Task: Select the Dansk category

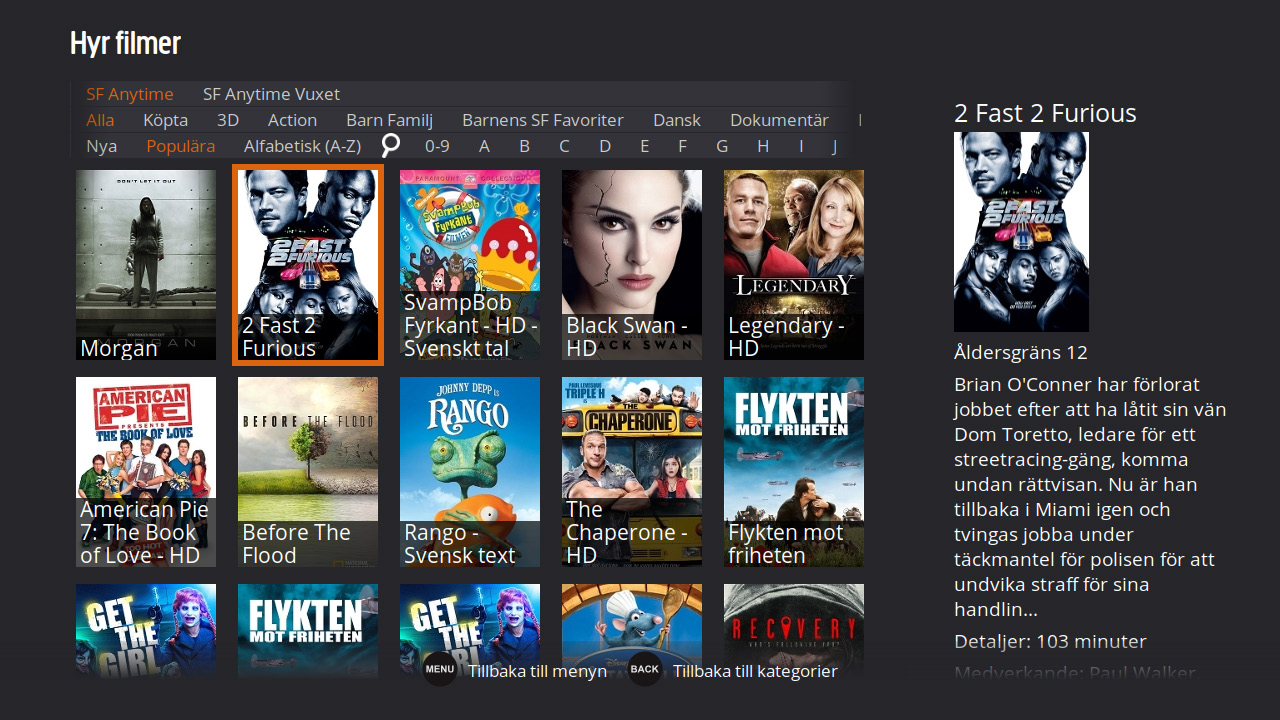Action: [x=677, y=120]
